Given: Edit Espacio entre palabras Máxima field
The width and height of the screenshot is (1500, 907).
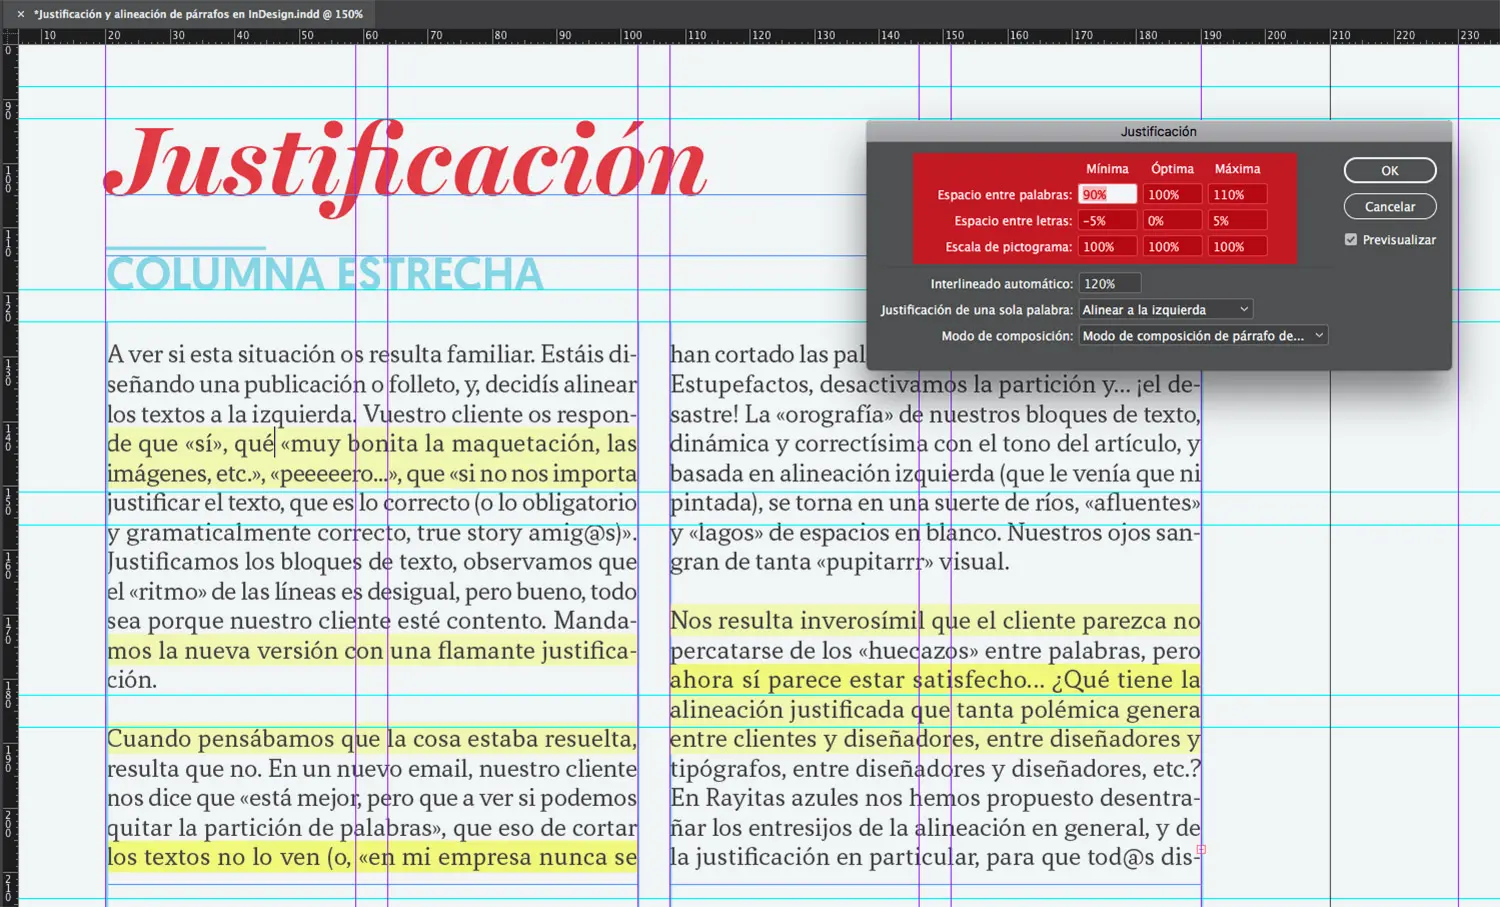Looking at the screenshot, I should (1238, 195).
